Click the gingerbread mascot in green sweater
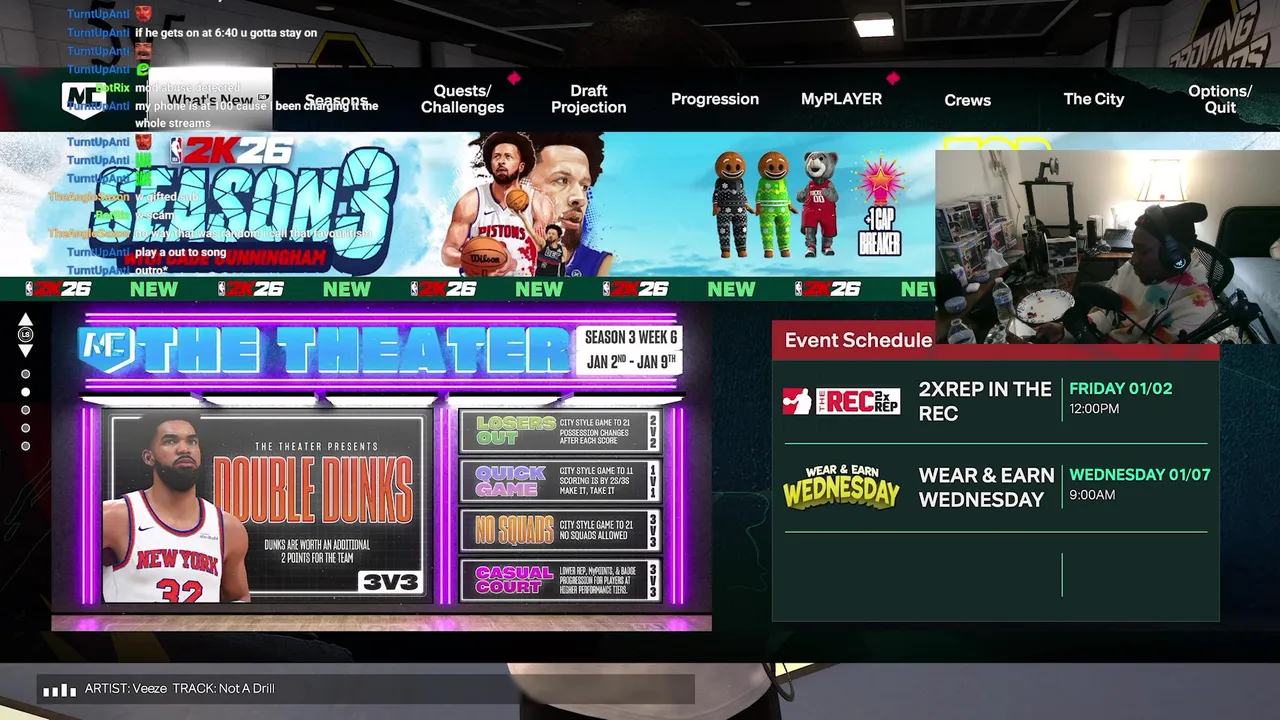 (772, 204)
